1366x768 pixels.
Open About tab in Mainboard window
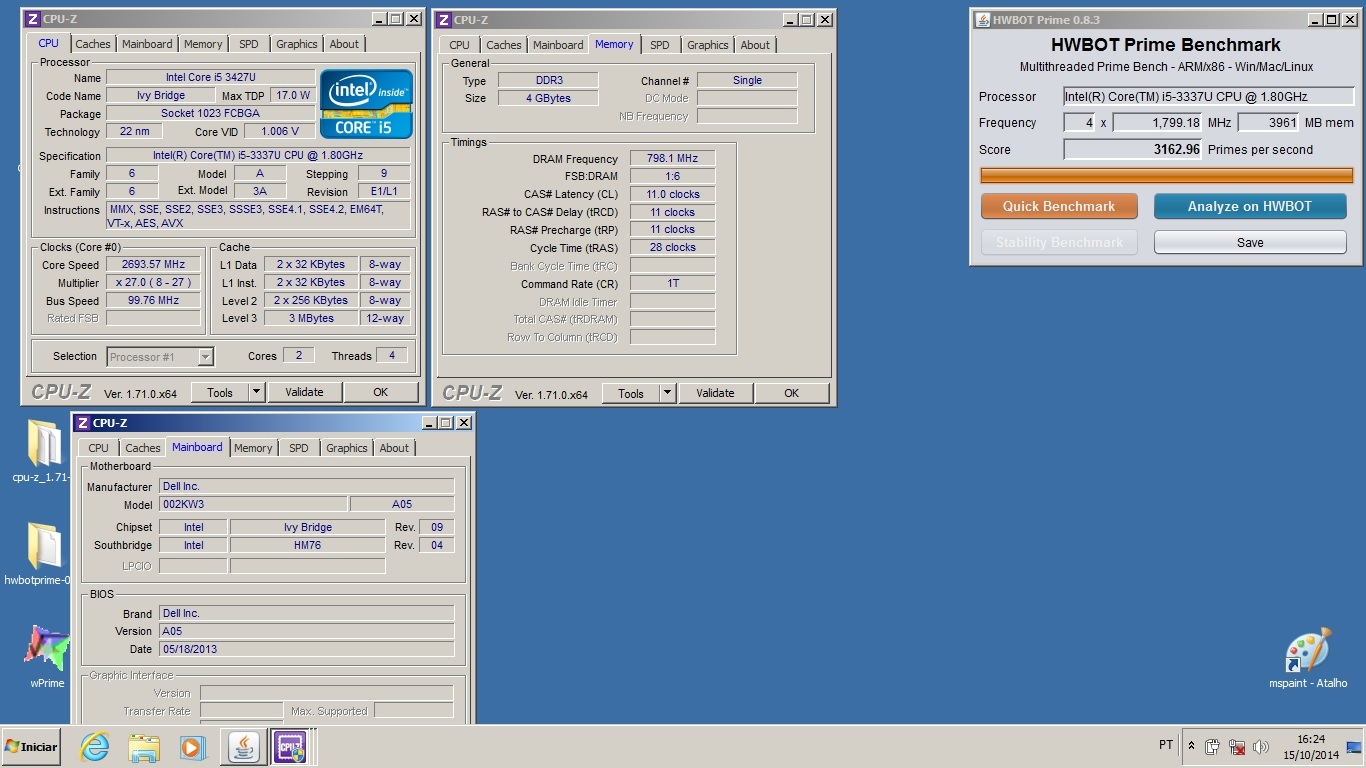[394, 448]
